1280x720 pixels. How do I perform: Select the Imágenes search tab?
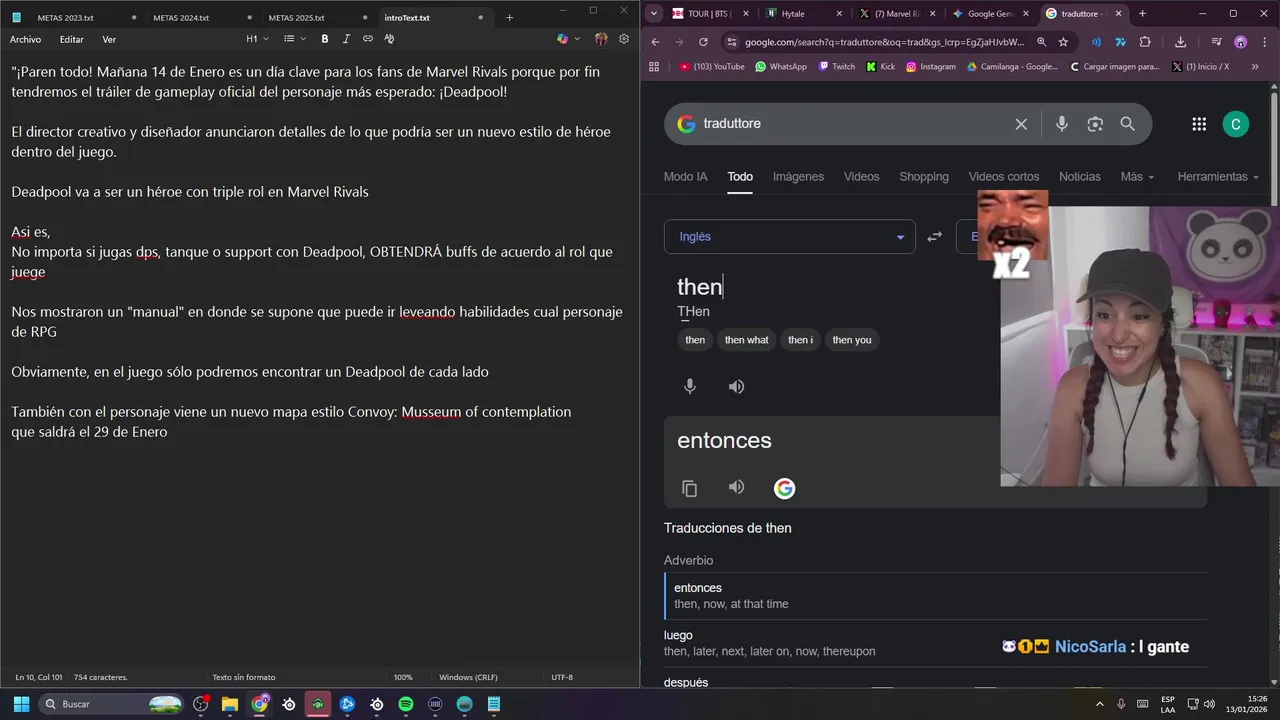(798, 177)
